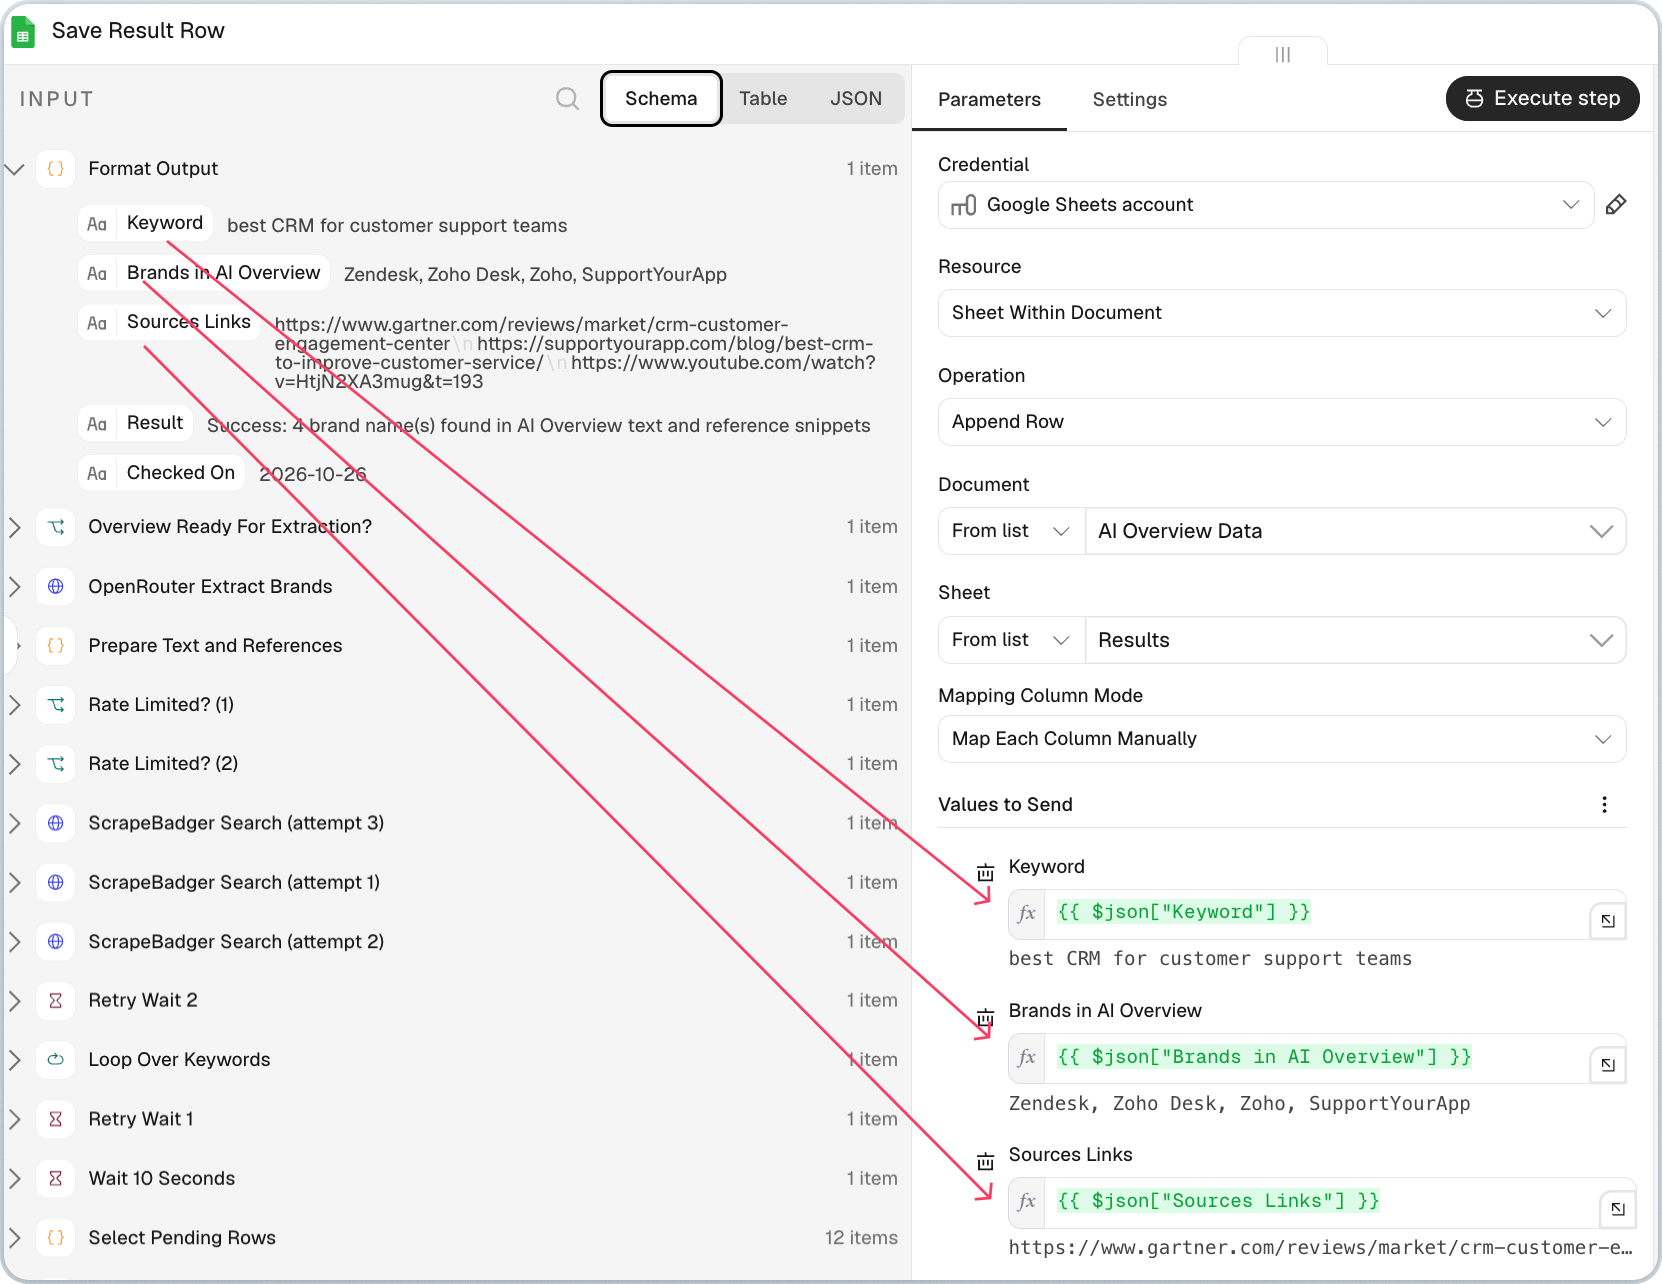The height and width of the screenshot is (1284, 1662).
Task: Open the Settings tab
Action: click(x=1130, y=100)
